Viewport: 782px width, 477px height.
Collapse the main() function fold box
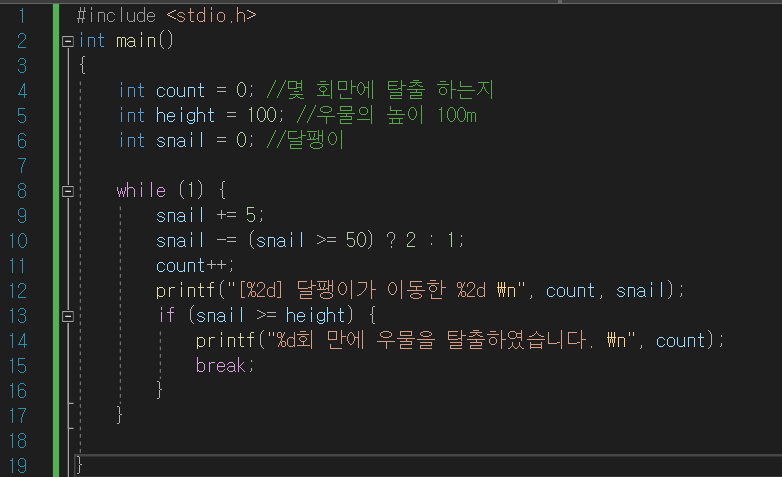tap(68, 41)
